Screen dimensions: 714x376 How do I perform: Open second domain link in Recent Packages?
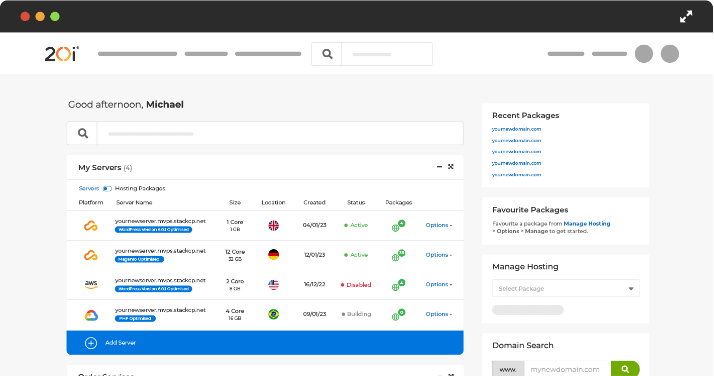(516, 141)
